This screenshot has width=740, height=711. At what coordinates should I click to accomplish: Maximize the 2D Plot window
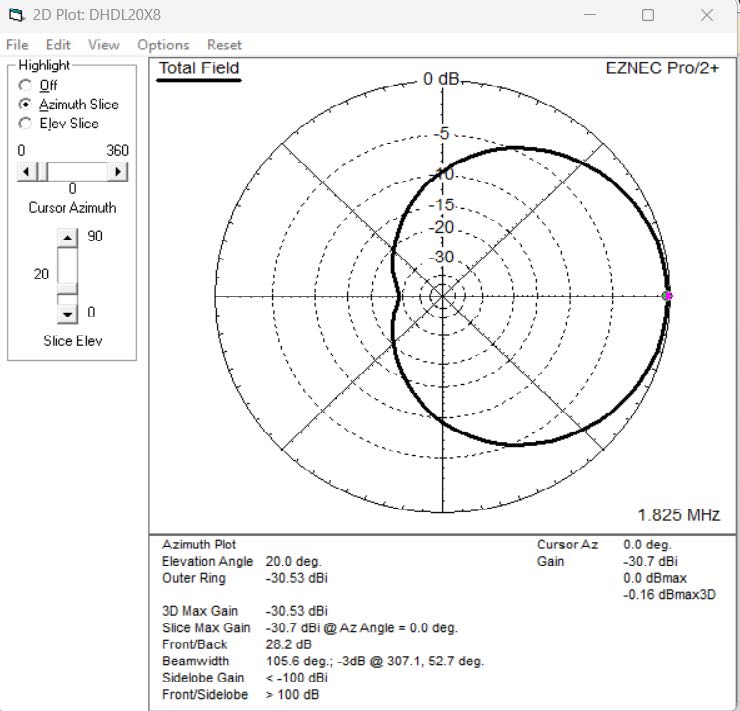(648, 15)
